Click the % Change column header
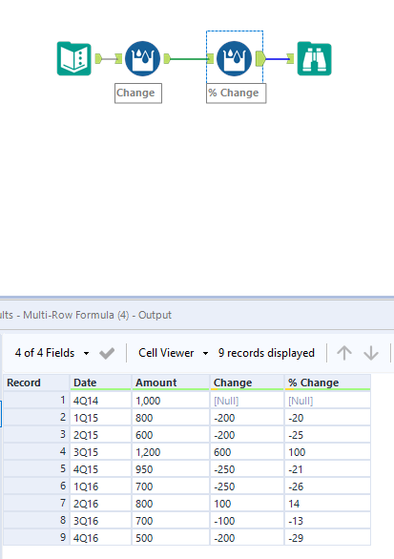This screenshot has height=559, width=394. pos(327,383)
